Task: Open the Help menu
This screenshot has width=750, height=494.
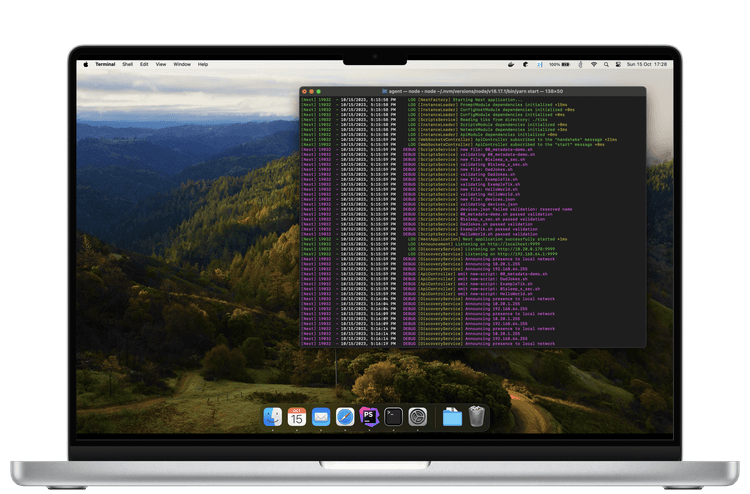Action: [x=203, y=64]
